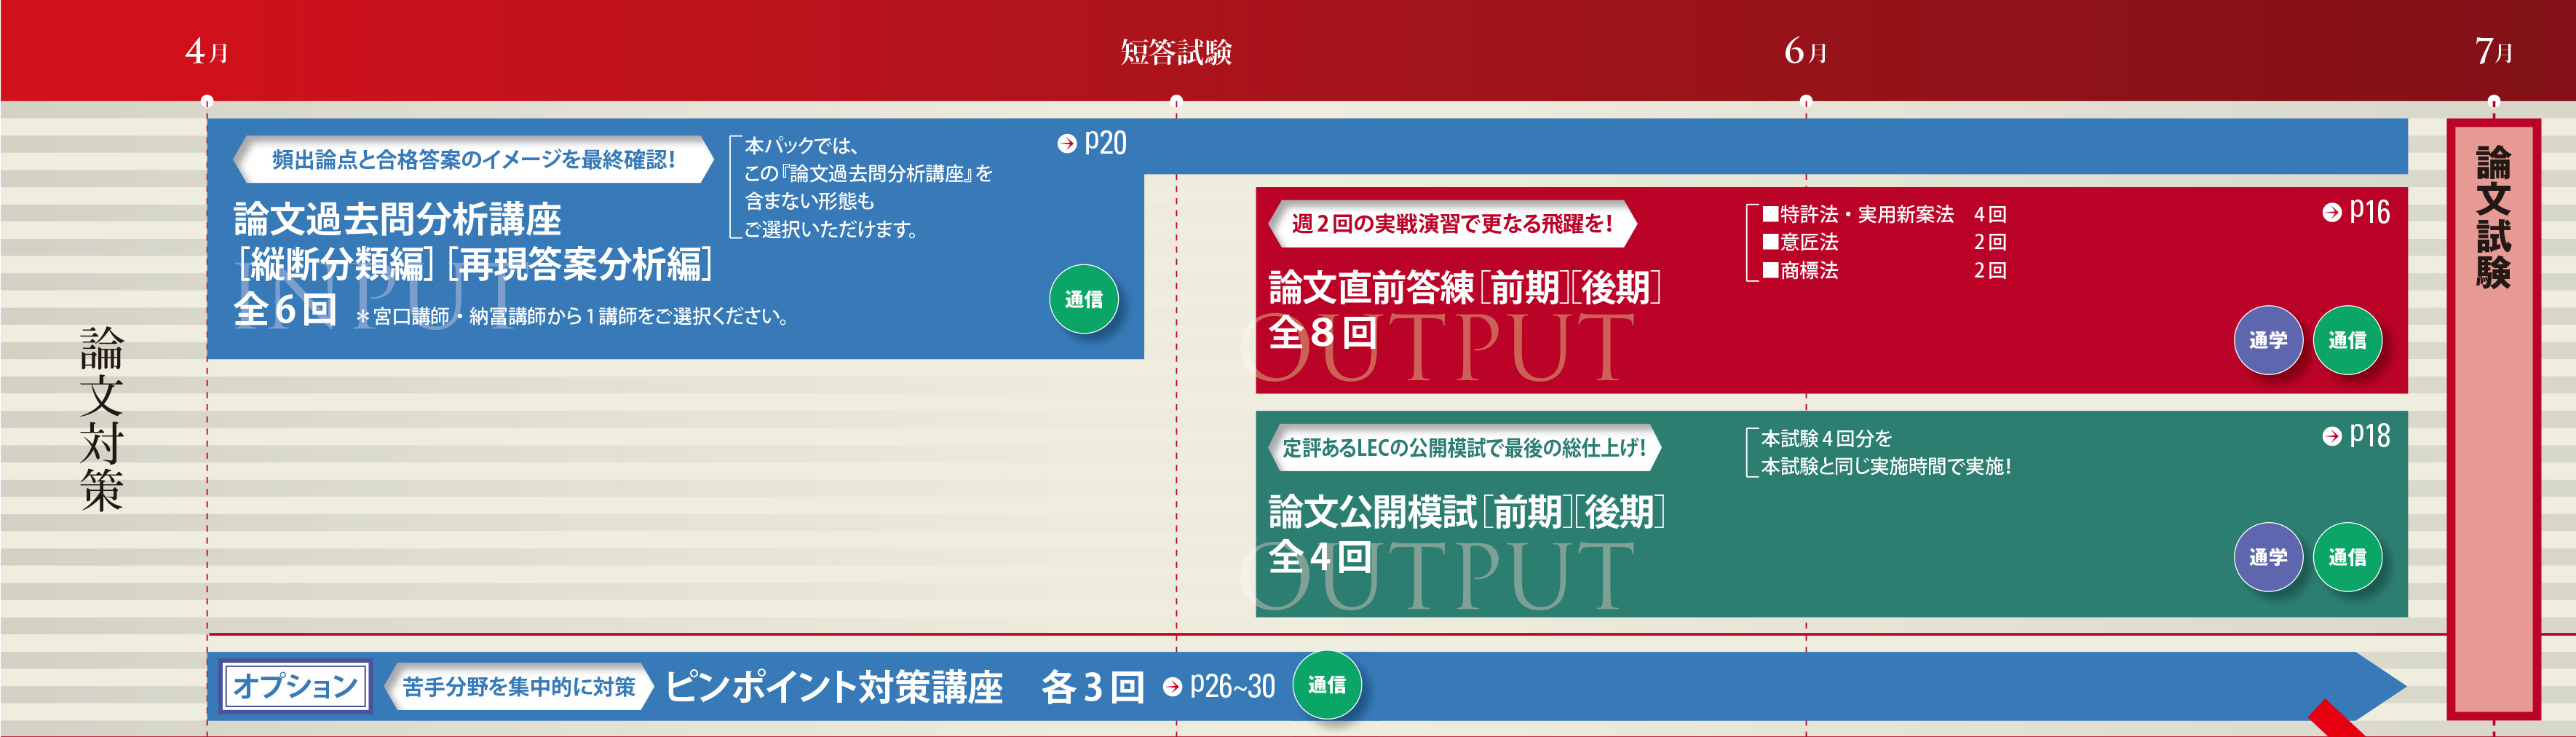This screenshot has width=2576, height=737.
Task: Click the 通信 badge in the blue 論文過去問分析講座 block
Action: tap(1083, 299)
